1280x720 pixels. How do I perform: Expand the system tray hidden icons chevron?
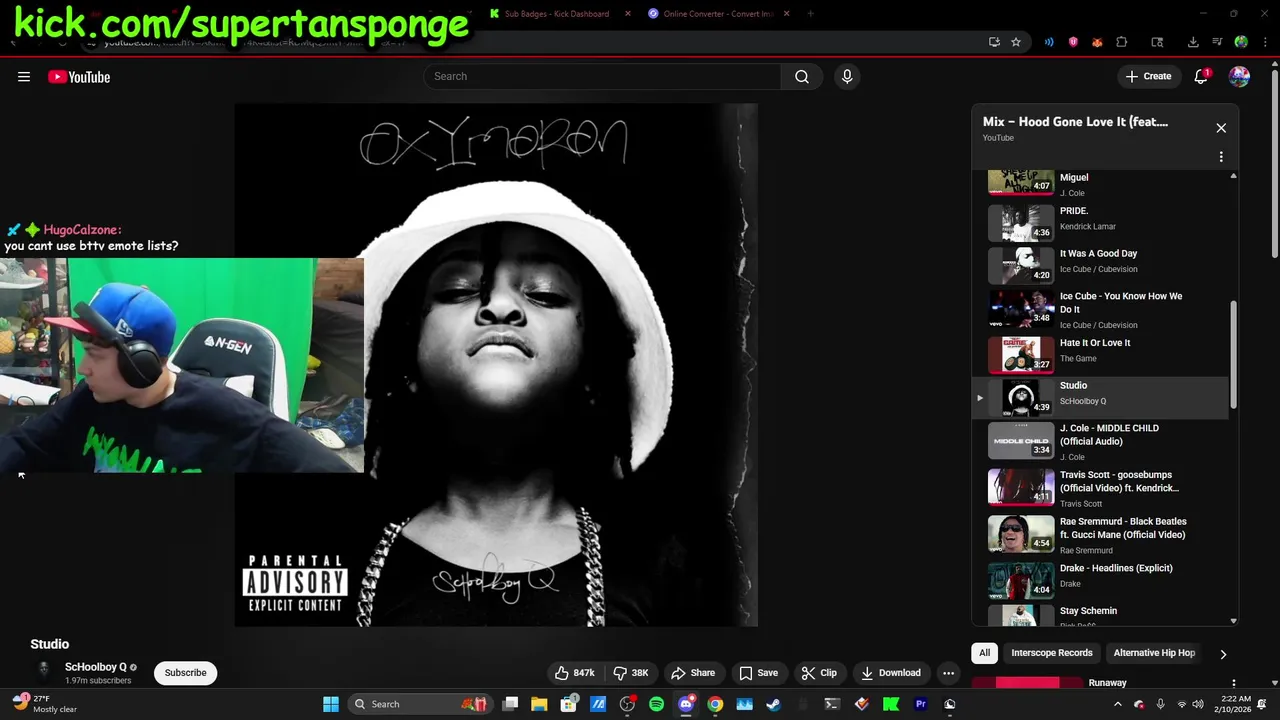pos(1118,704)
